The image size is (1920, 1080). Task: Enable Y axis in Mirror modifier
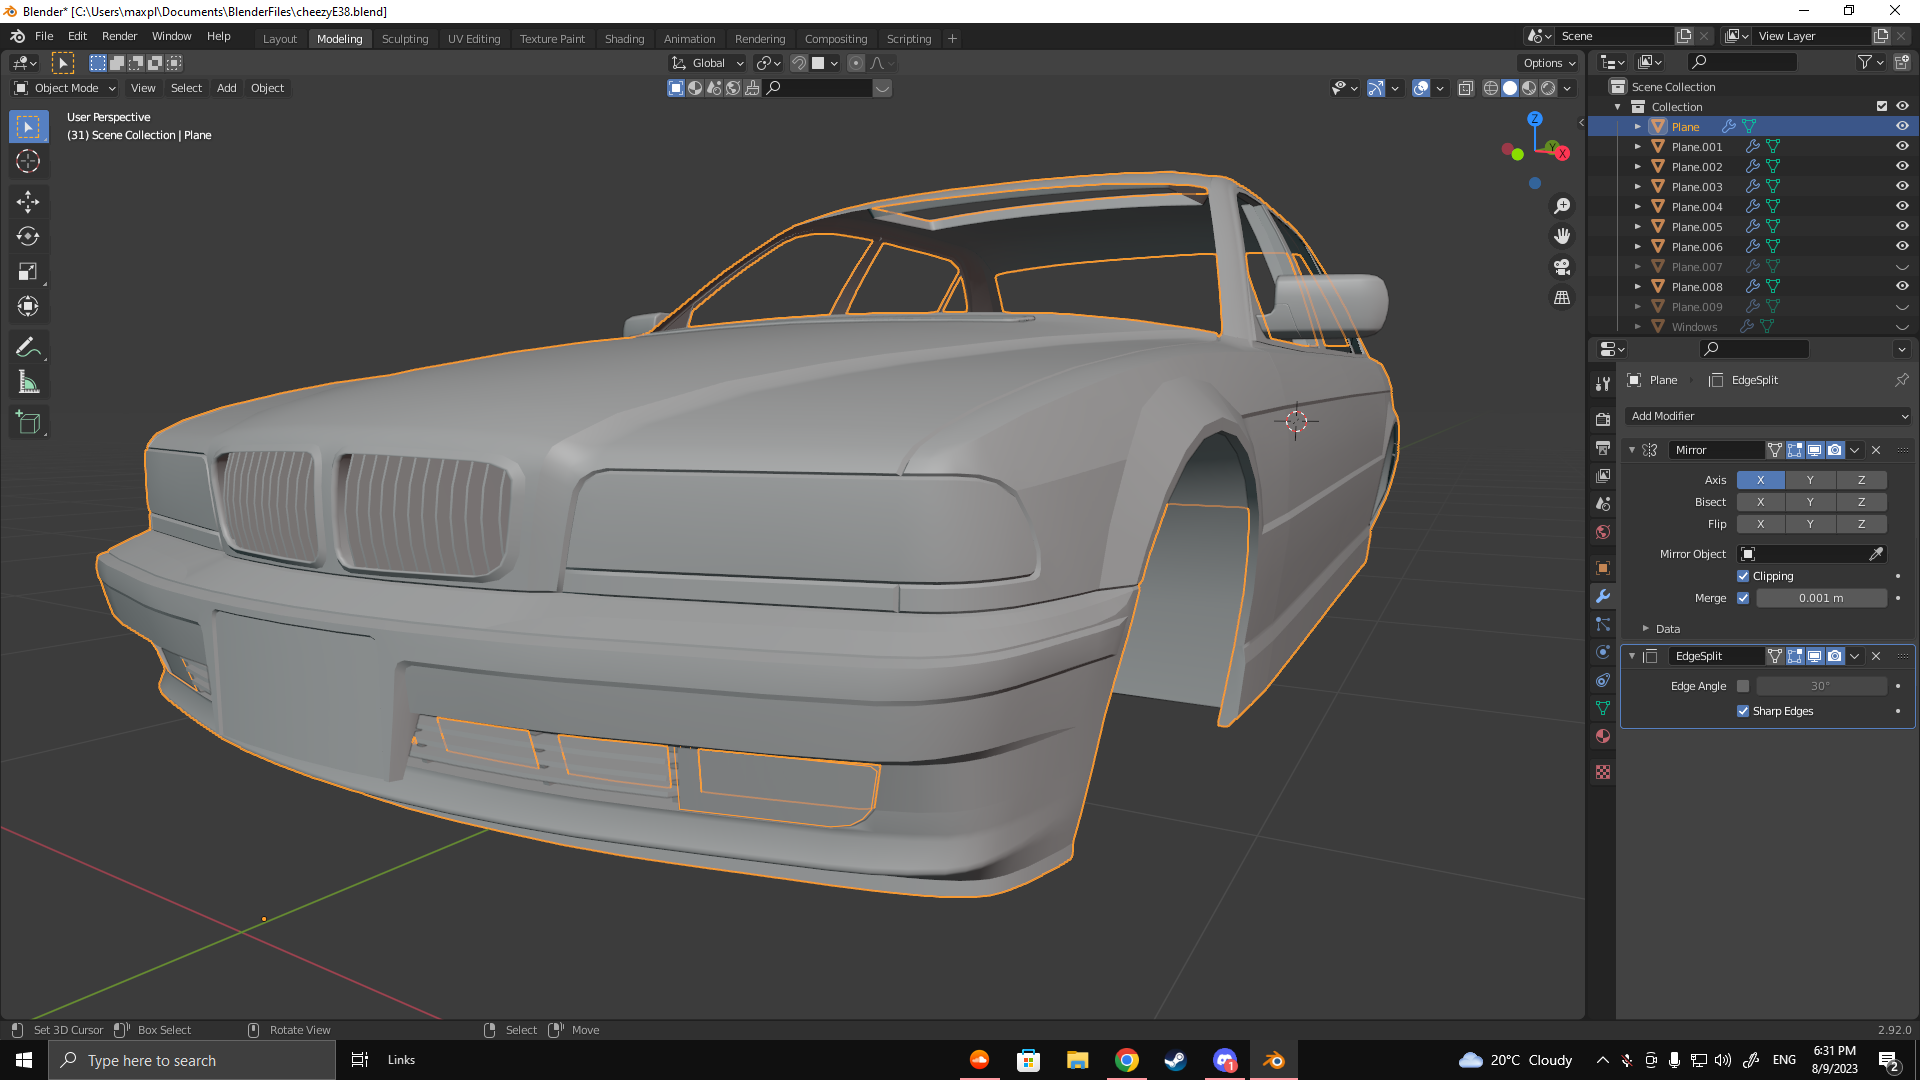1810,480
